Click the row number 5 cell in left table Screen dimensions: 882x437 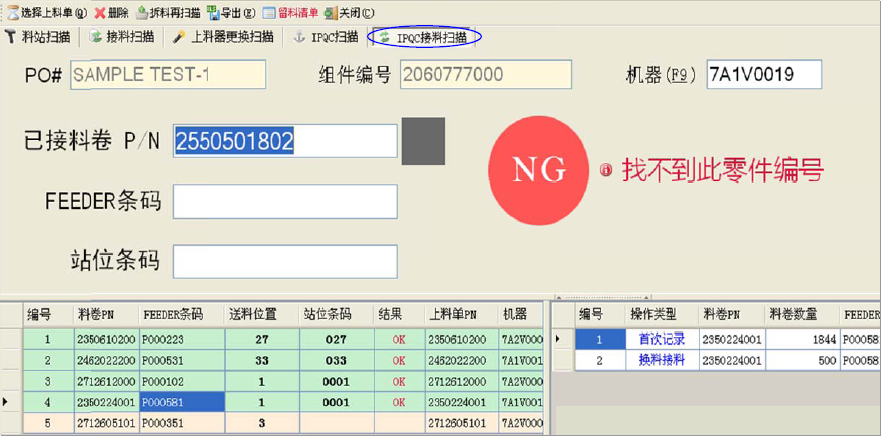pos(48,424)
